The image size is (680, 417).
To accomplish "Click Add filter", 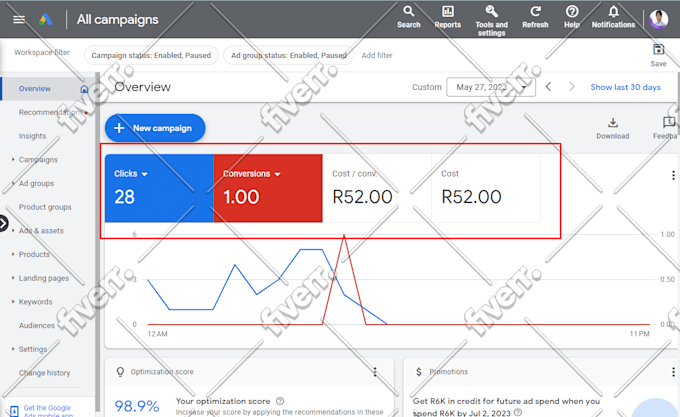I will (x=377, y=55).
